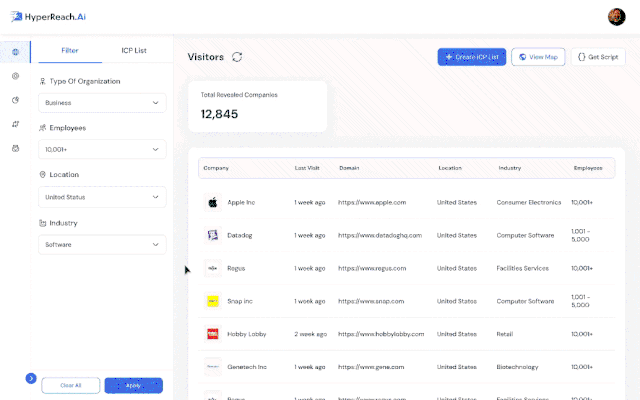Expand the Industry dropdown showing Software
The height and width of the screenshot is (400, 640).
click(x=101, y=244)
